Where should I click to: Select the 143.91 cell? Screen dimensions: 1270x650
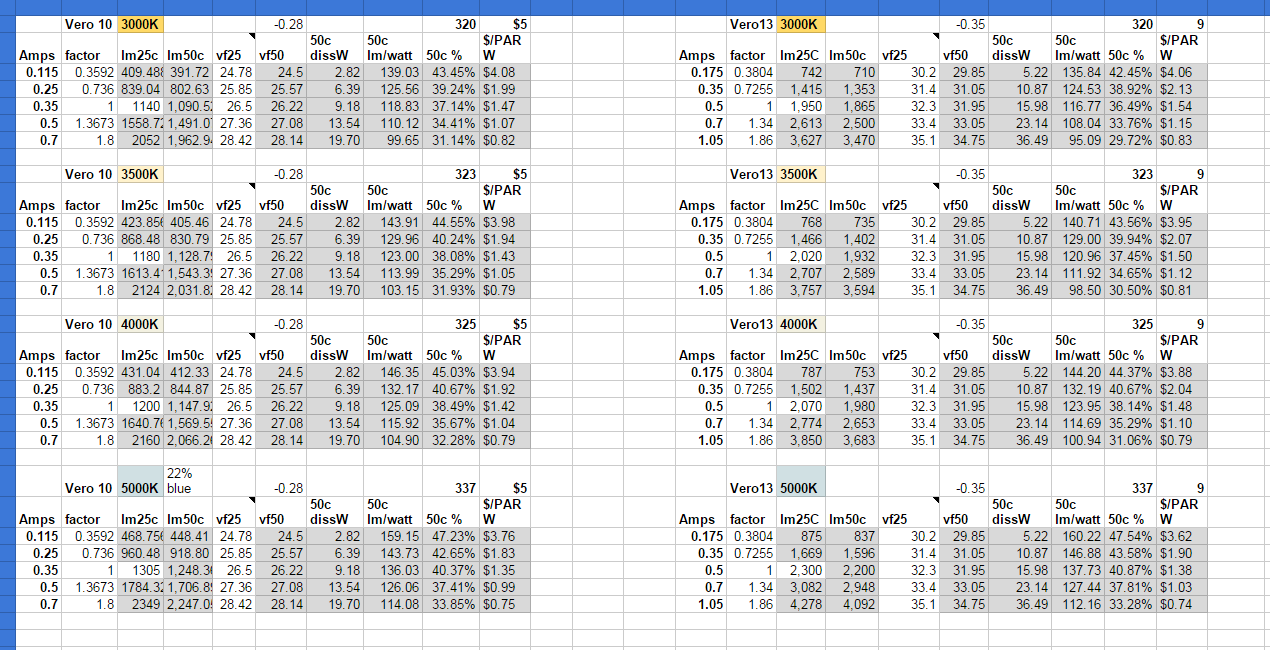tap(393, 222)
